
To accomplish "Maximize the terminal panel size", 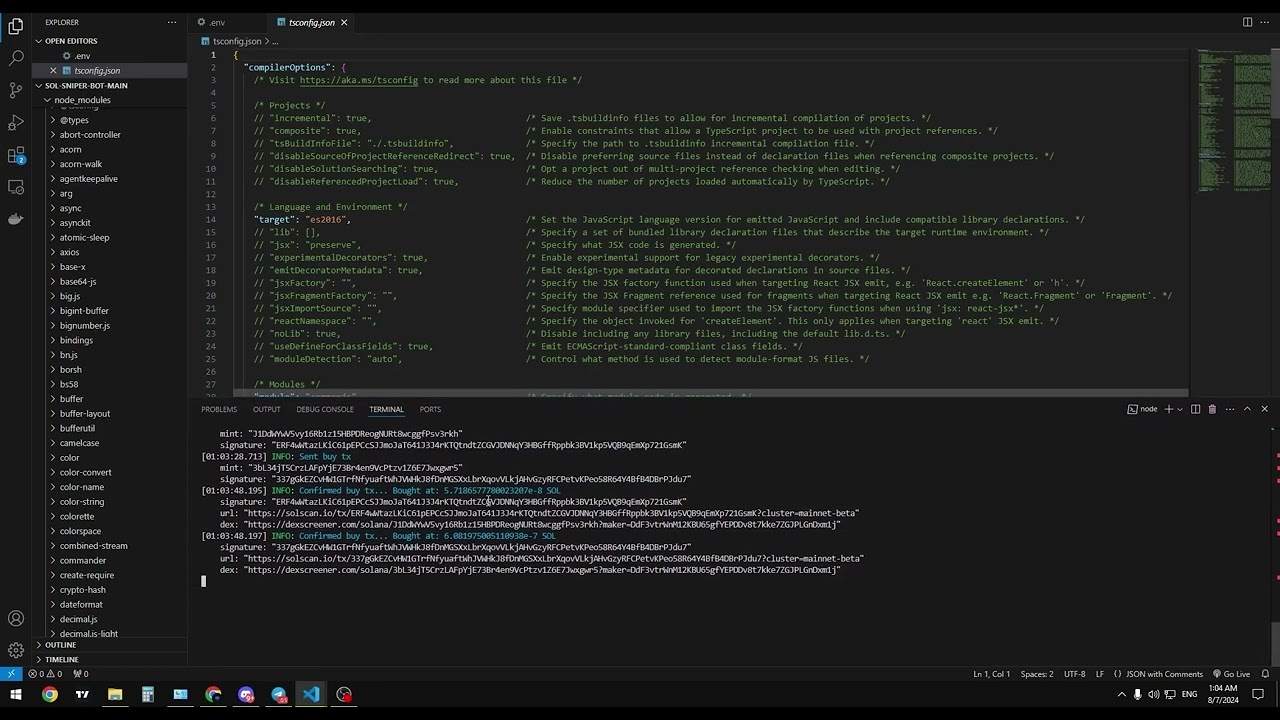I will click(1247, 409).
